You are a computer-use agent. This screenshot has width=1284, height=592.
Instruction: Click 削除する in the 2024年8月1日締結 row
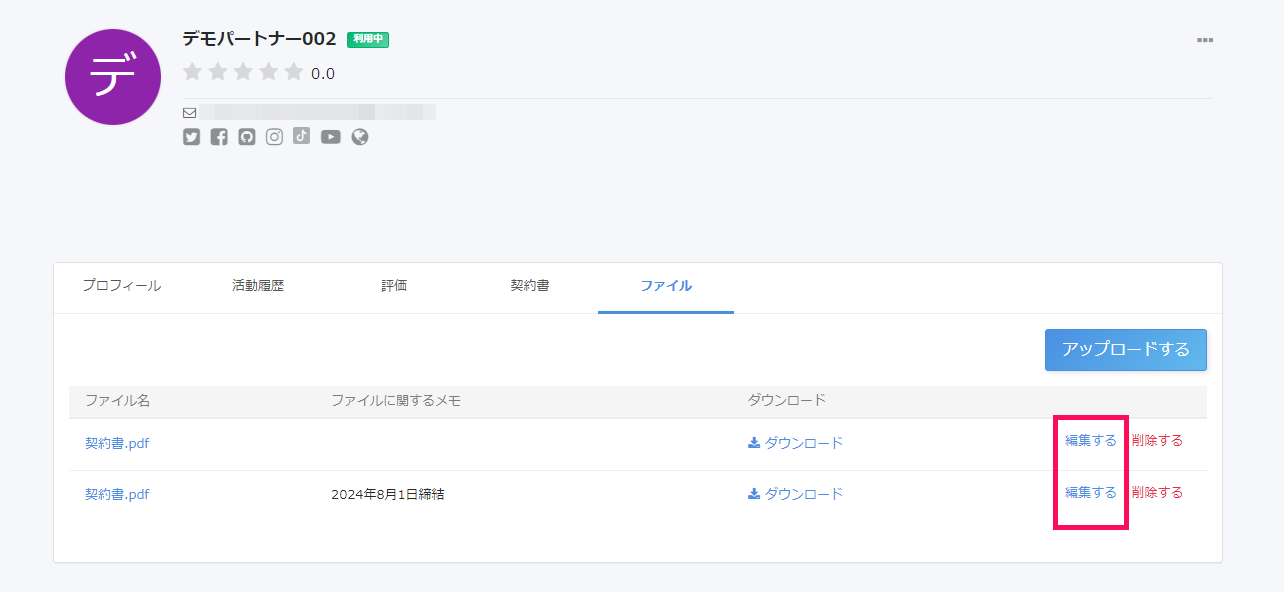tap(1157, 492)
